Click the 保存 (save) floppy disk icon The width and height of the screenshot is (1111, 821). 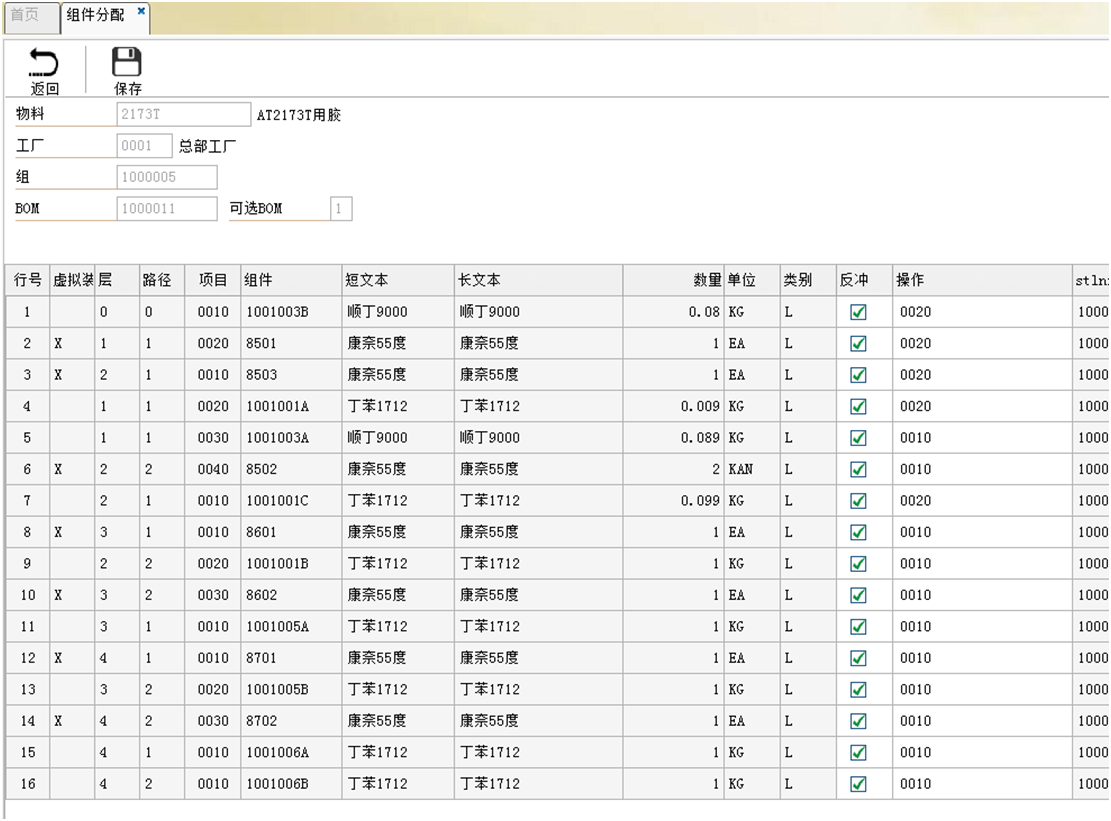coord(127,64)
